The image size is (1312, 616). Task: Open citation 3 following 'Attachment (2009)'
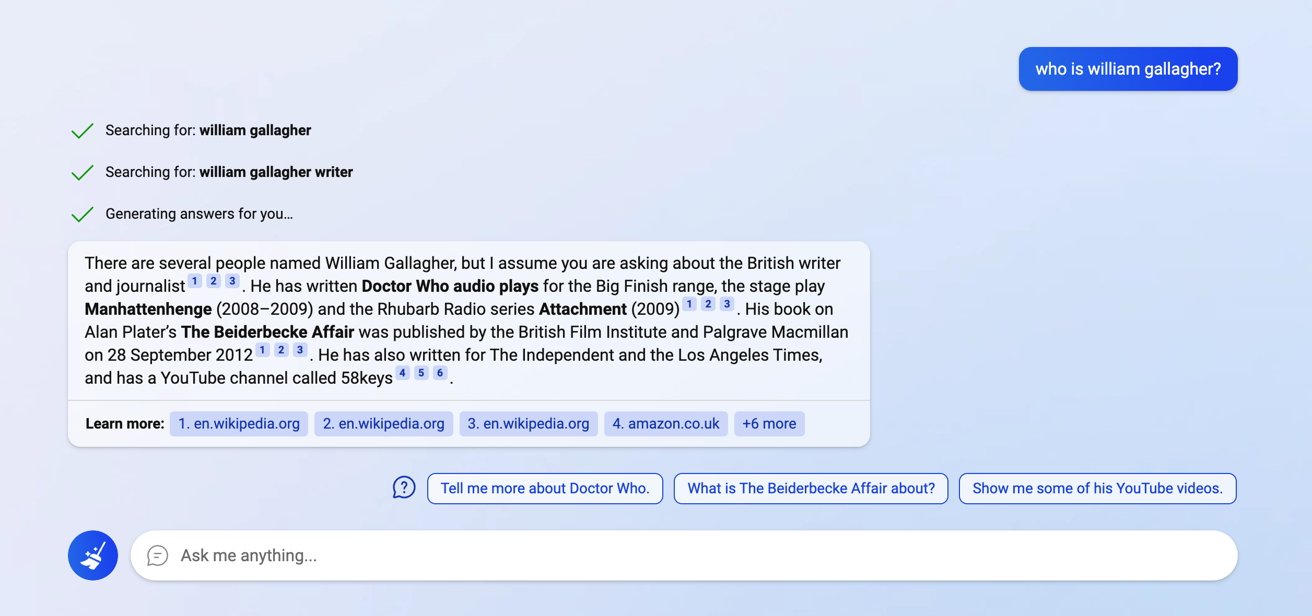pyautogui.click(x=727, y=304)
